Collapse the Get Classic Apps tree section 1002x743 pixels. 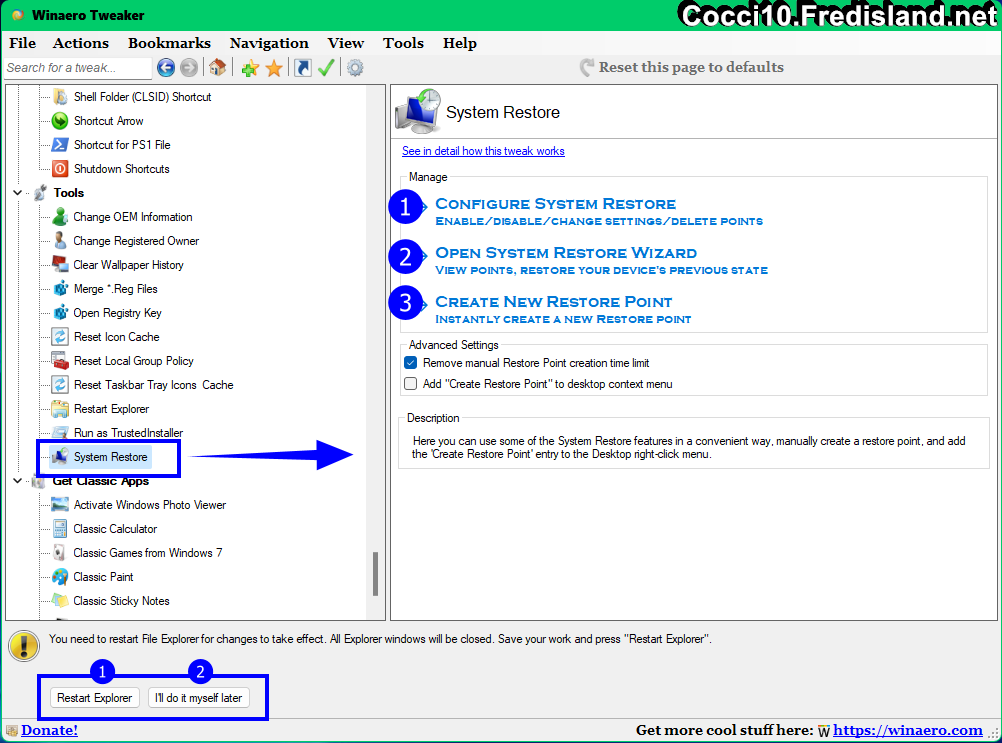click(17, 480)
